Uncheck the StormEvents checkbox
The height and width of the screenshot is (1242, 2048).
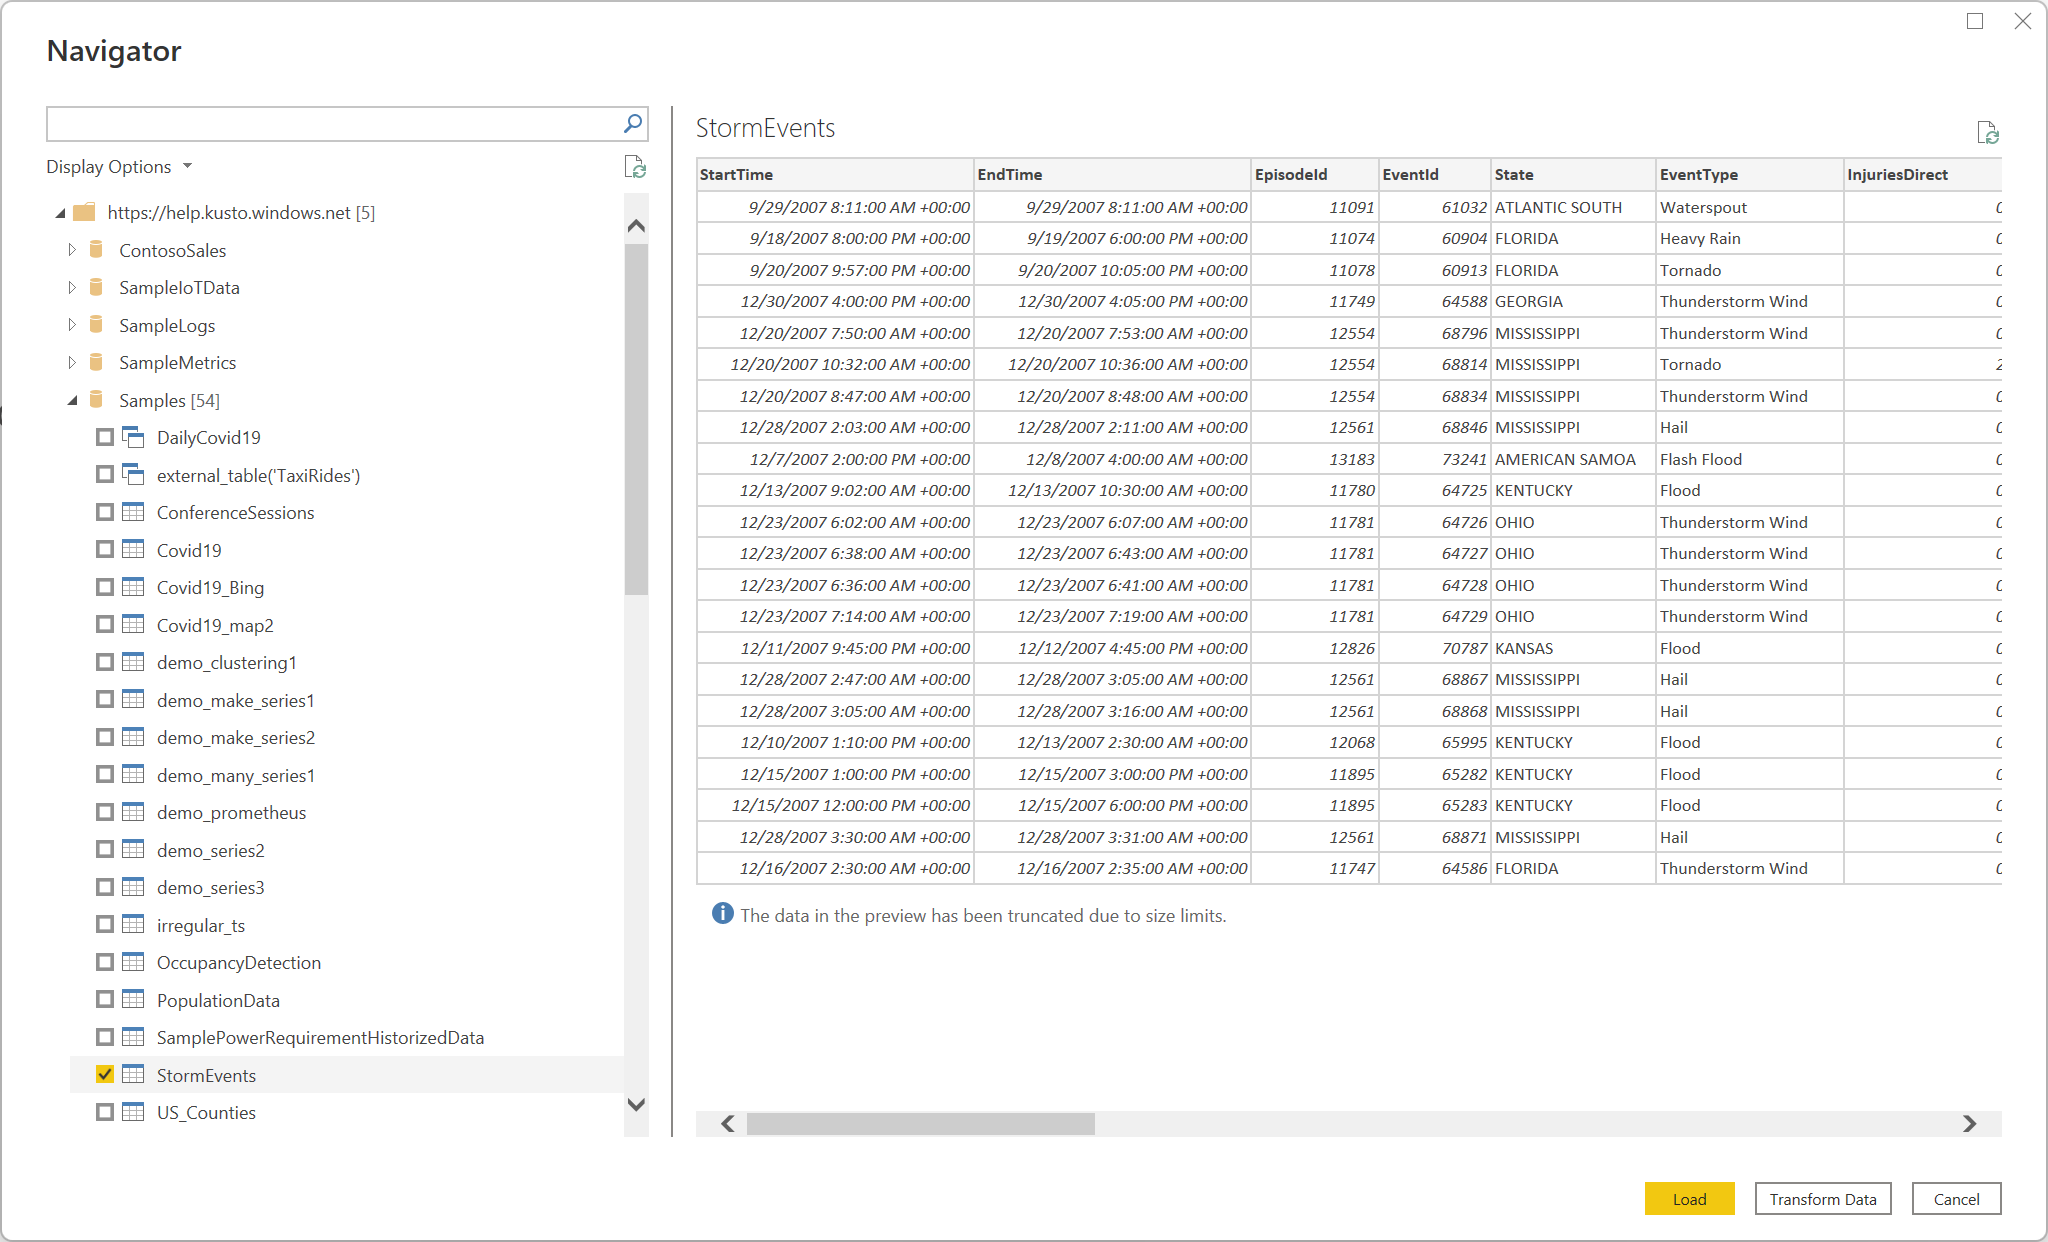click(105, 1075)
